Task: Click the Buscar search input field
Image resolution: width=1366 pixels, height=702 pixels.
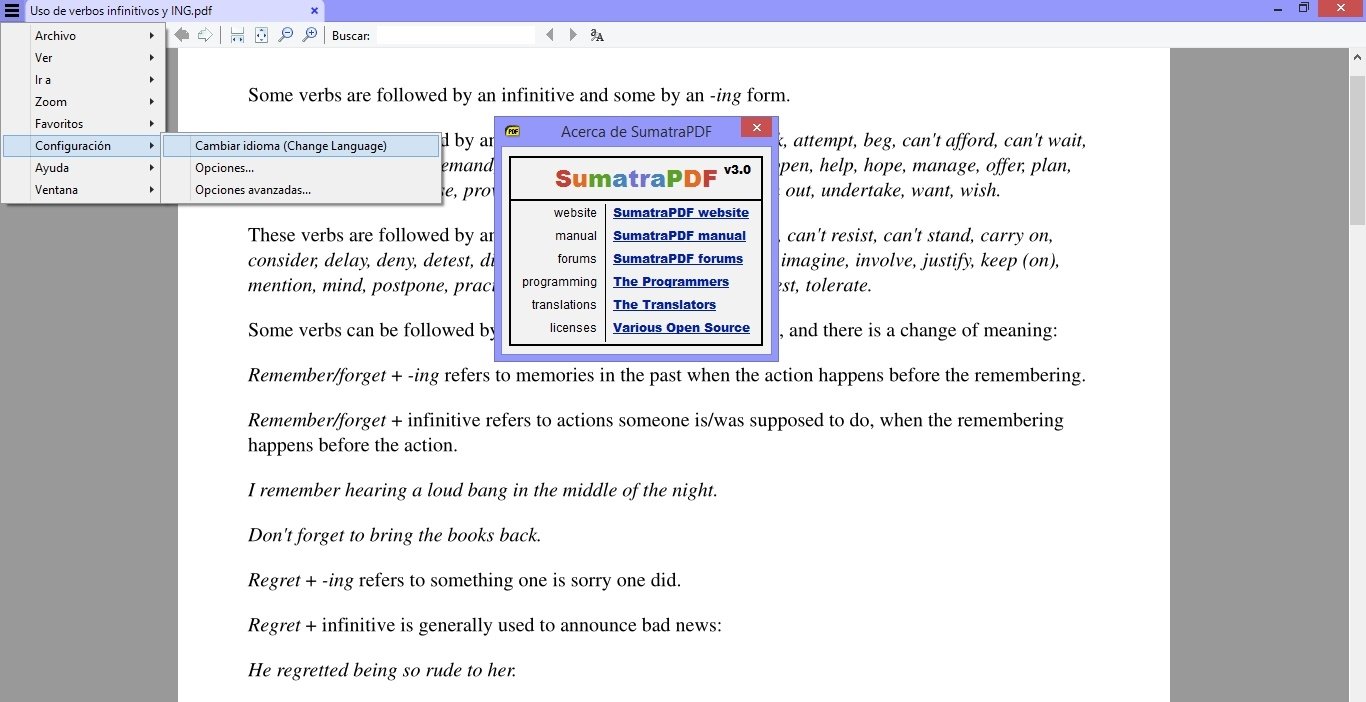Action: (455, 35)
